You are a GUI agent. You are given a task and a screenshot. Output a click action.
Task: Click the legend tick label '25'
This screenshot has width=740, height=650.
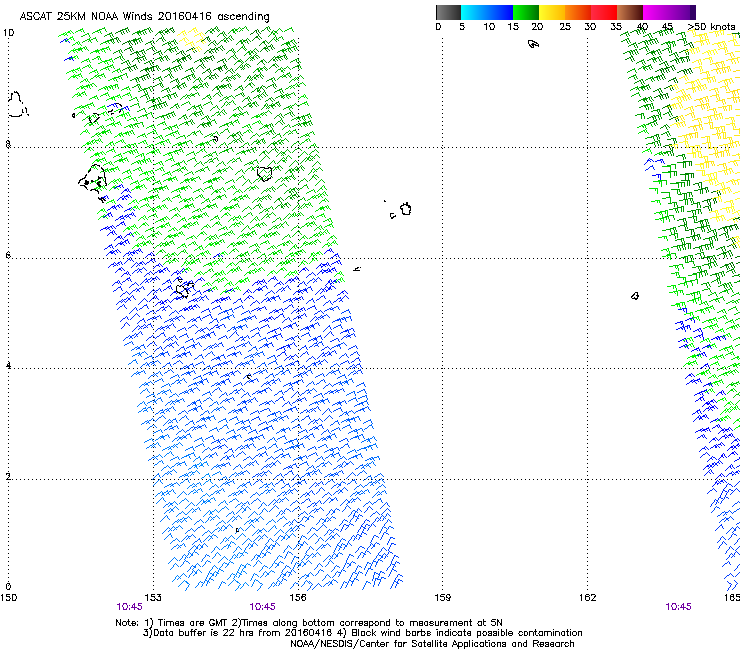tap(565, 27)
